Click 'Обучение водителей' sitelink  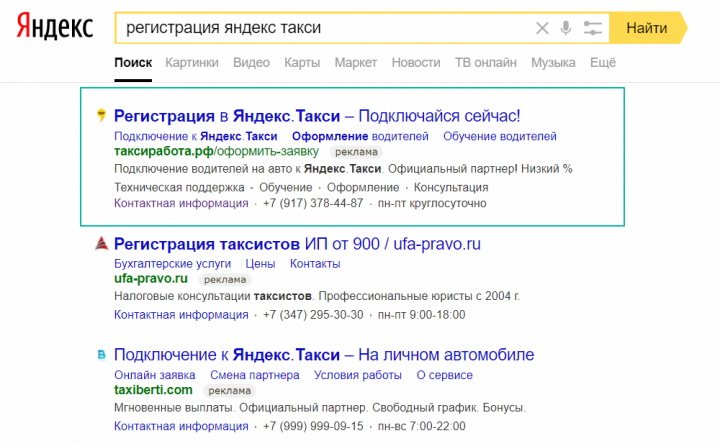[500, 136]
